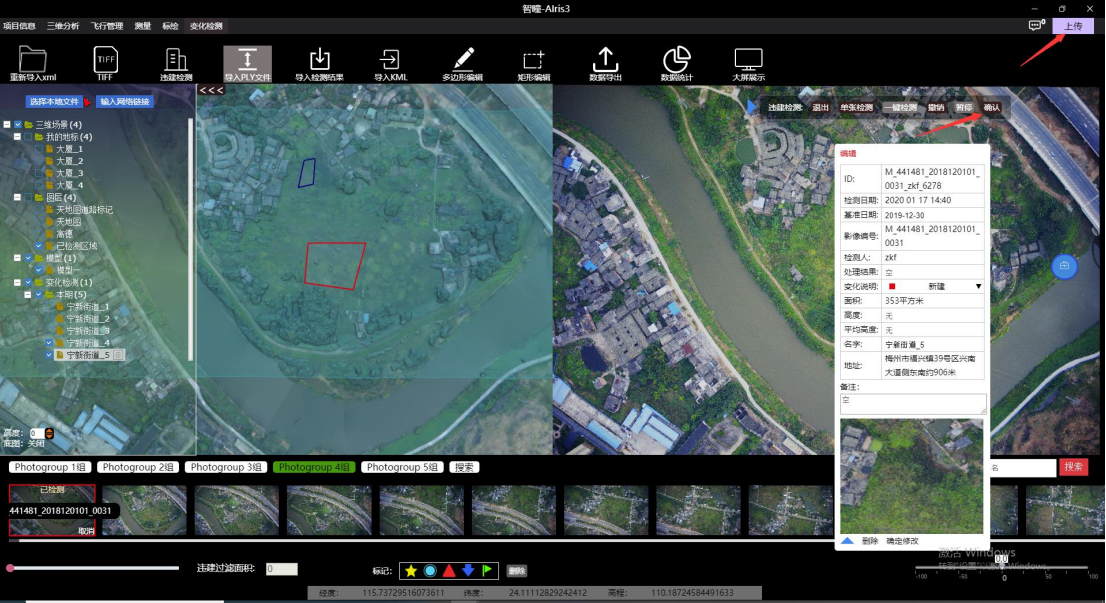Open the TIFF import tool
This screenshot has height=603, width=1106.
click(x=105, y=59)
